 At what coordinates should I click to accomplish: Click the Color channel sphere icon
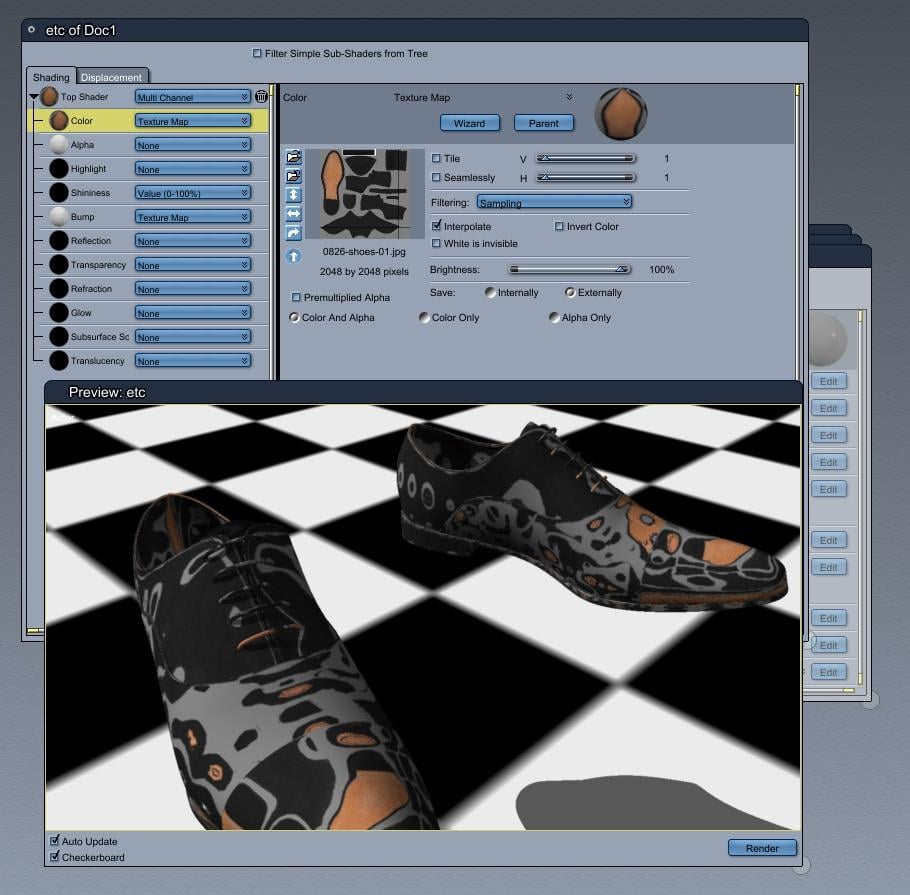[x=59, y=121]
